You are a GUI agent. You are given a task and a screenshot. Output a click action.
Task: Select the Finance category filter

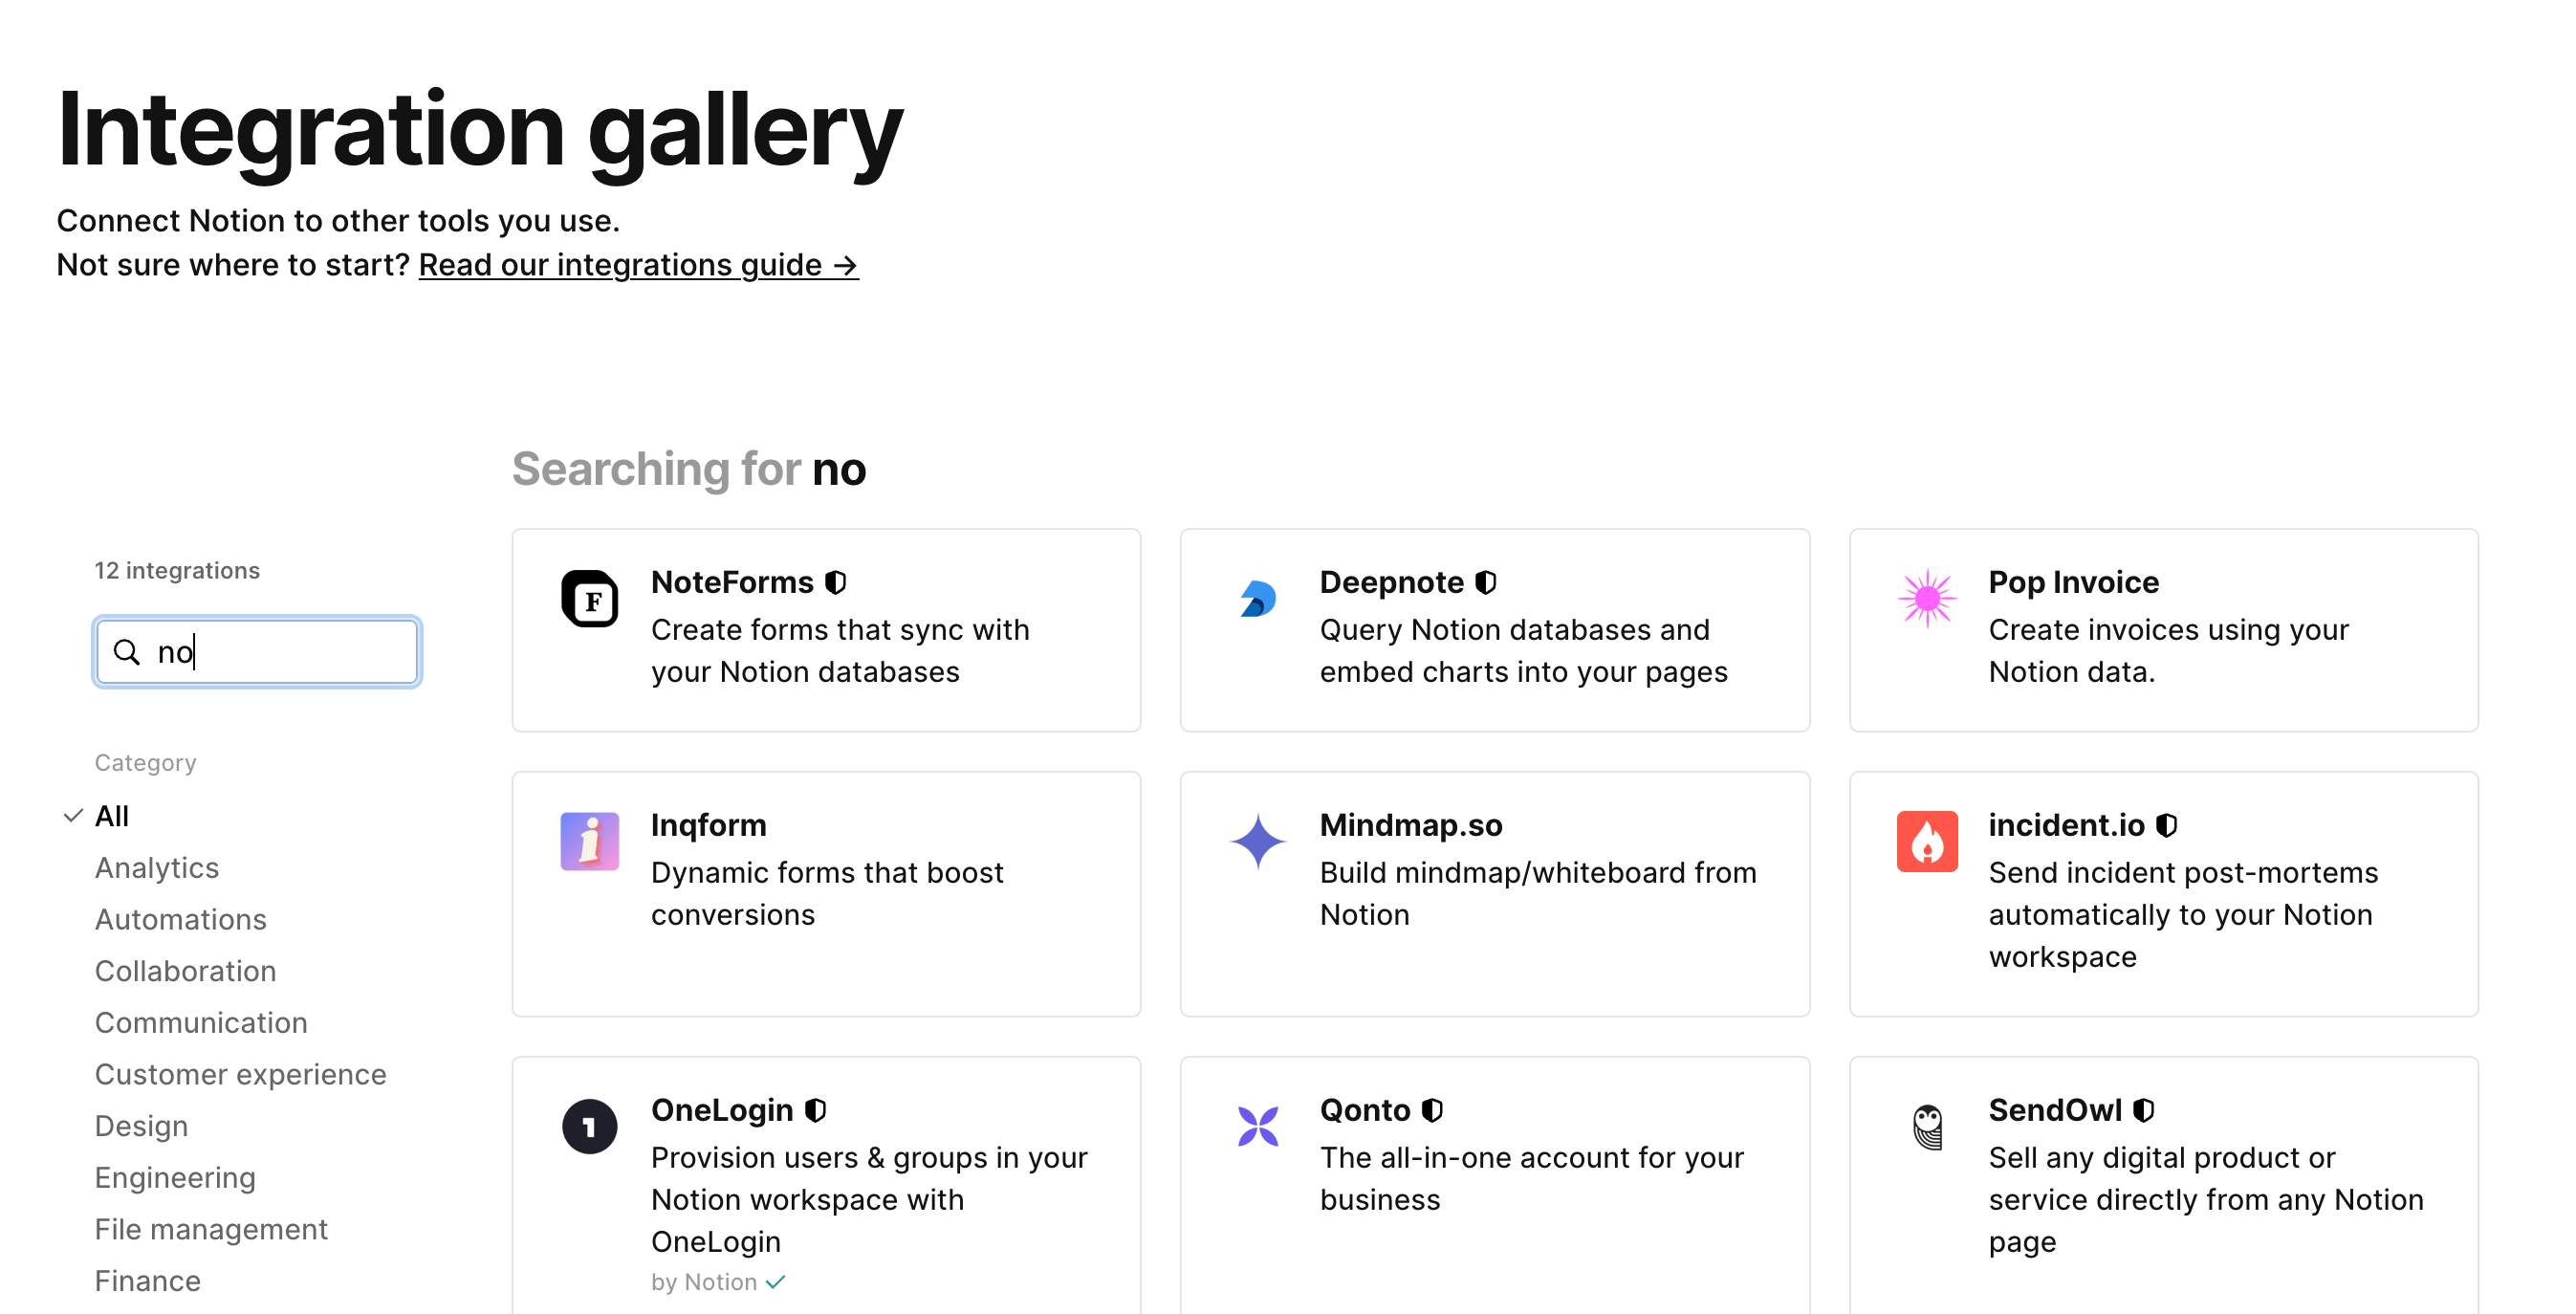(147, 1280)
